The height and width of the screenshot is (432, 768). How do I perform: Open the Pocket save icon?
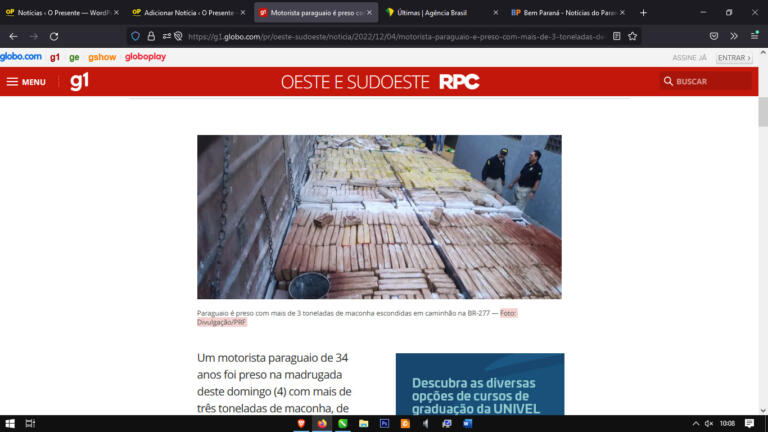(714, 36)
